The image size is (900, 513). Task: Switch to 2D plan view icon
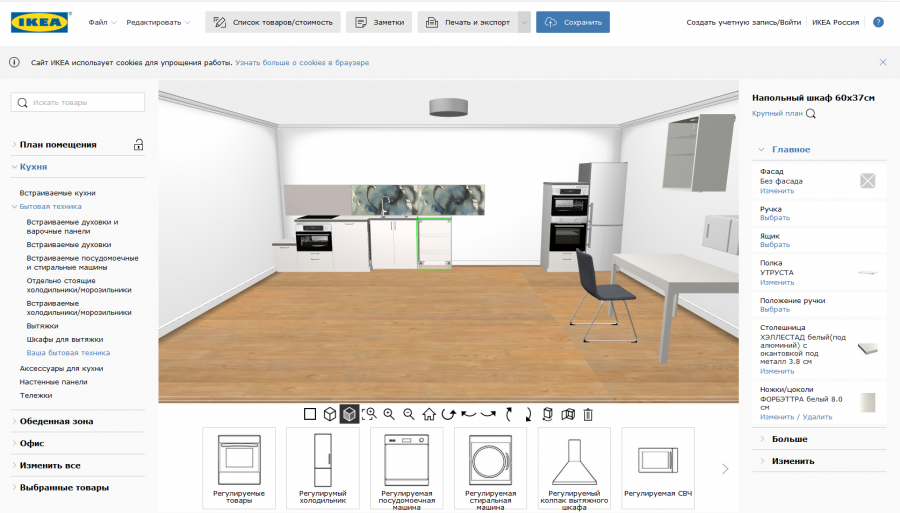tap(310, 414)
